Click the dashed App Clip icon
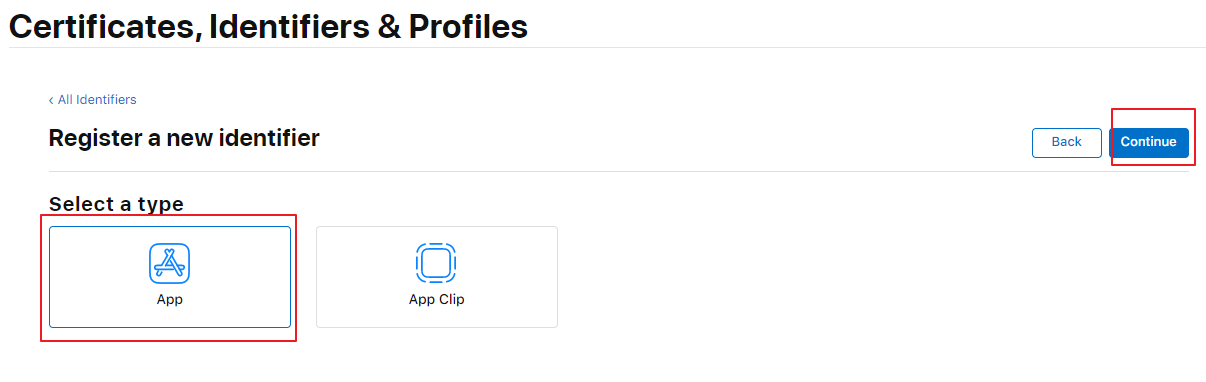Screen dimensions: 1206x382 [436, 263]
